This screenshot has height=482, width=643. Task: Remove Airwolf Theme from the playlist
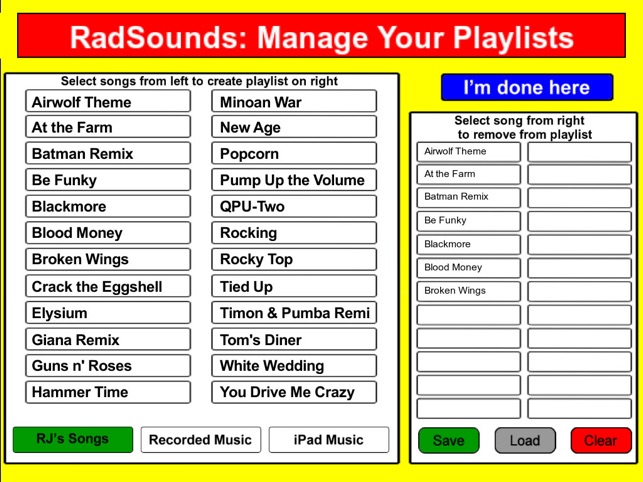[x=469, y=152]
